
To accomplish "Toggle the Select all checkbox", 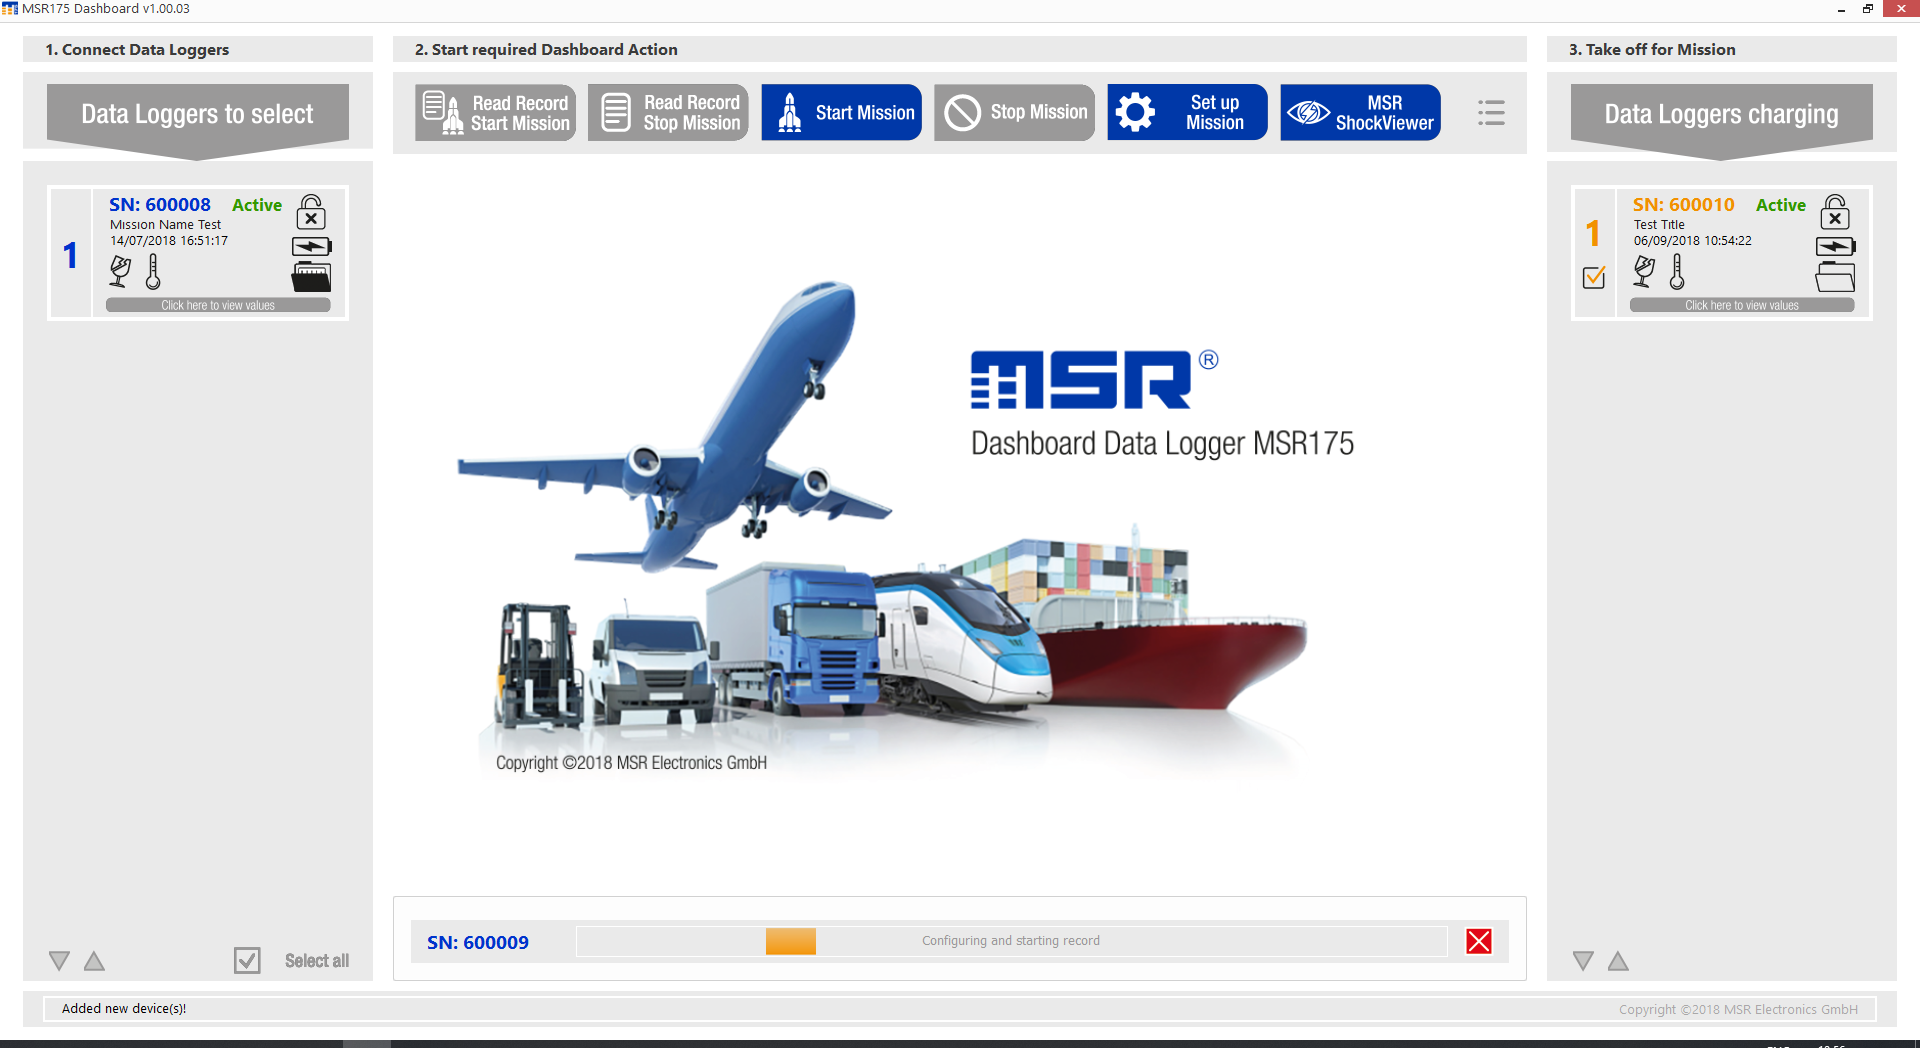I will coord(247,961).
